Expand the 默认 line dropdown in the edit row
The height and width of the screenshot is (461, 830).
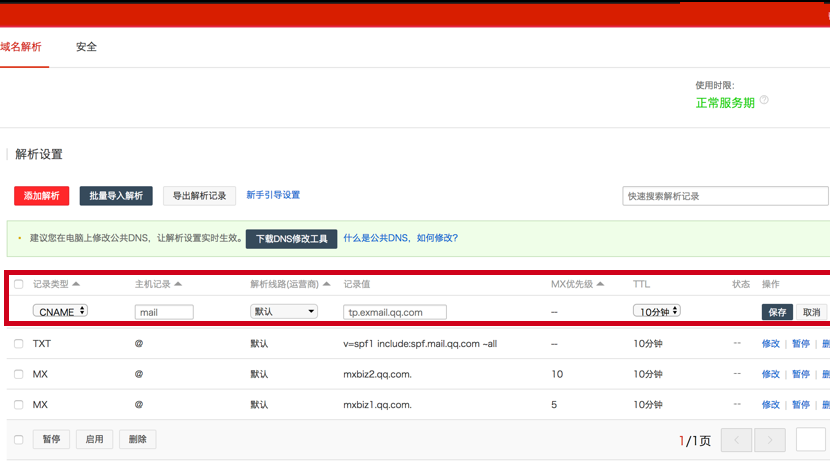pyautogui.click(x=283, y=311)
